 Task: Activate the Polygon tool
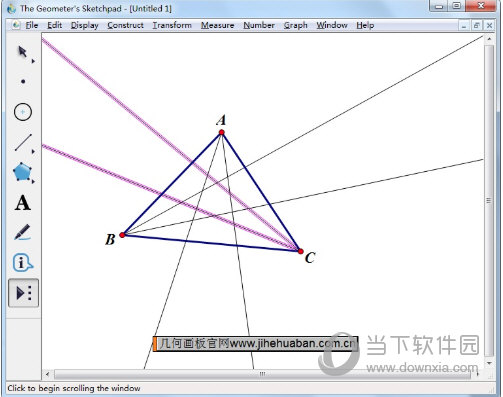point(22,172)
